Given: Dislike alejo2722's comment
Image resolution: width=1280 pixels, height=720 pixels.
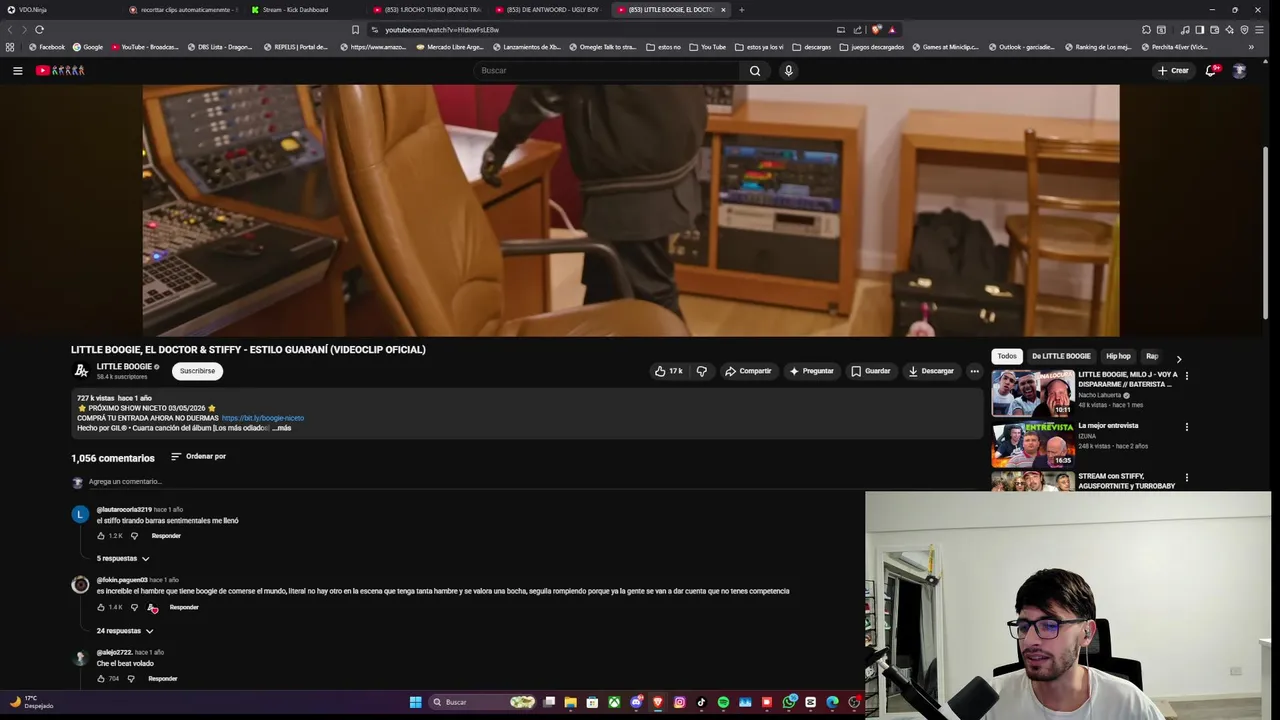Looking at the screenshot, I should coord(131,679).
